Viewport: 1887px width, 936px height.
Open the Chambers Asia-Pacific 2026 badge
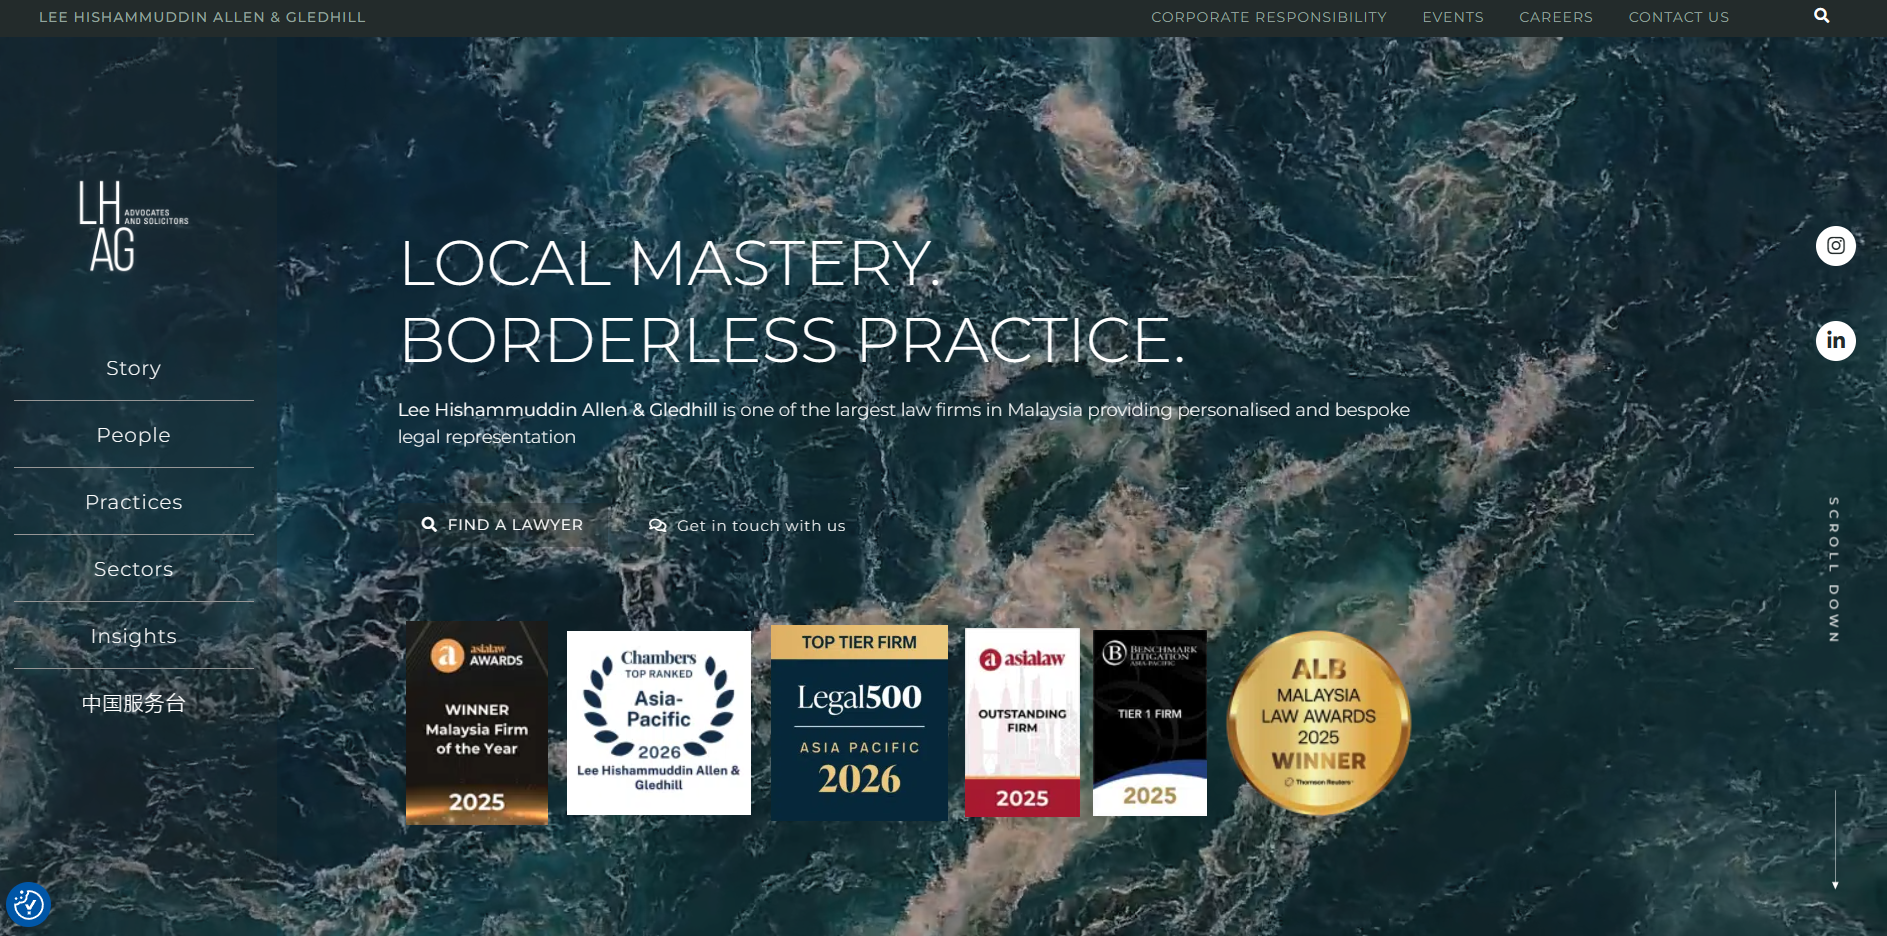[659, 723]
